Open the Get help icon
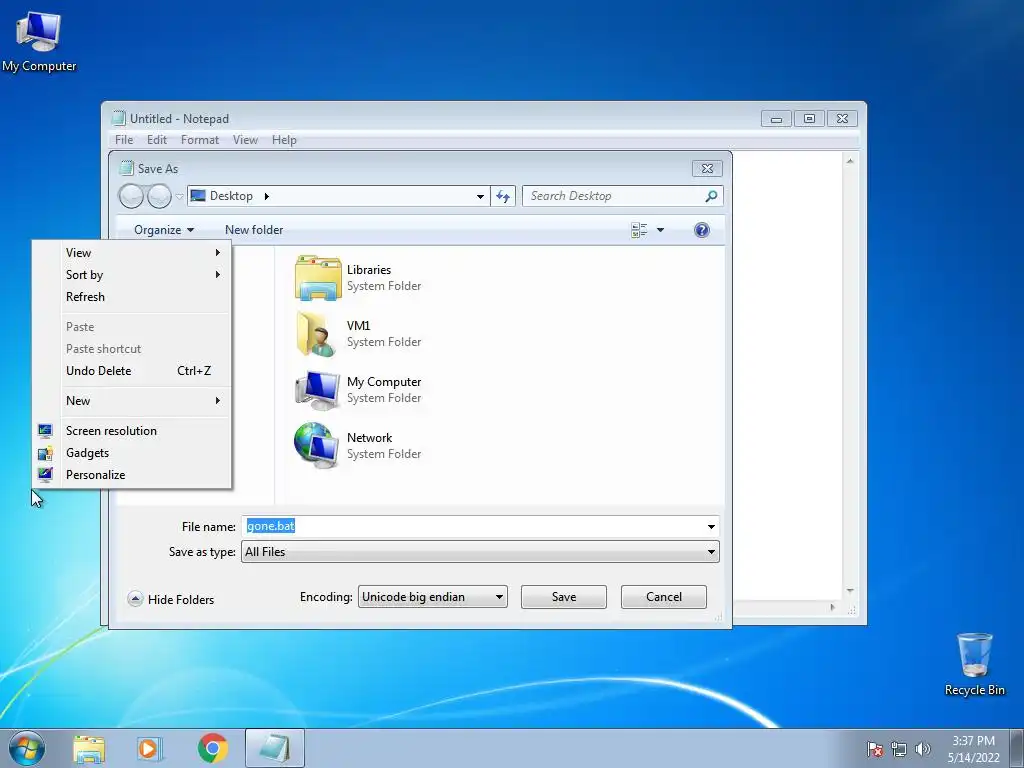 [701, 230]
